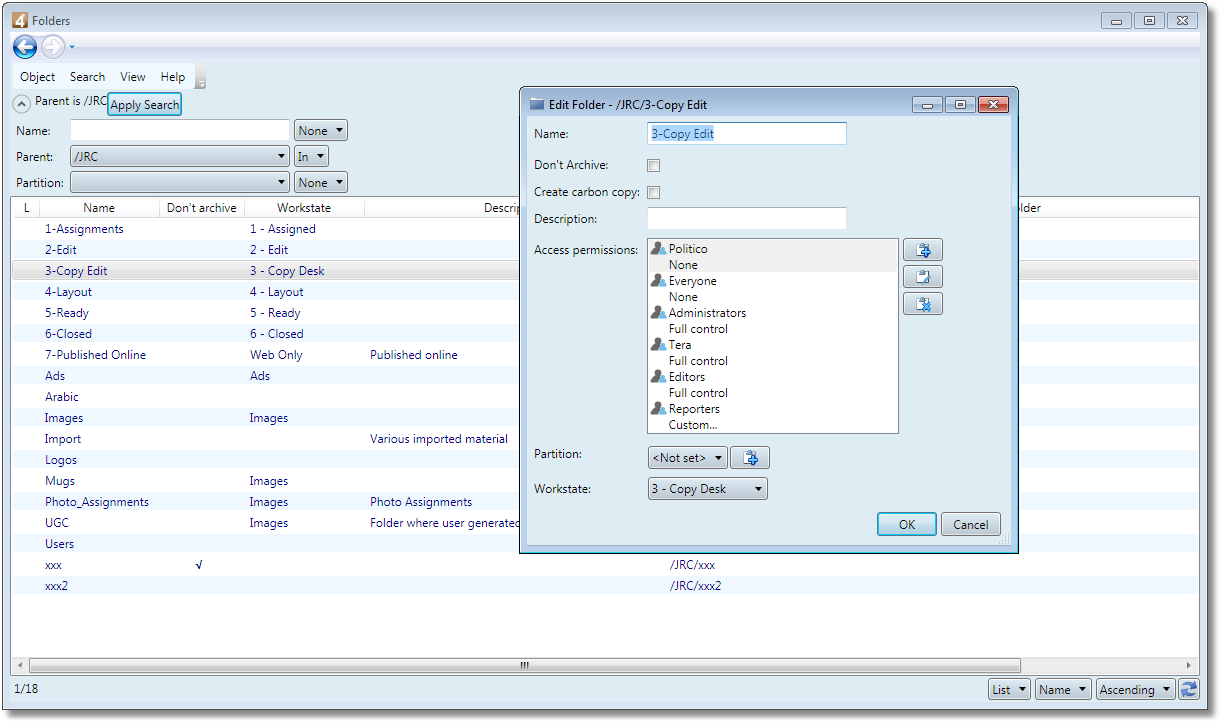This screenshot has height=724, width=1222.
Task: Open the Name filter None dropdown
Action: (x=321, y=131)
